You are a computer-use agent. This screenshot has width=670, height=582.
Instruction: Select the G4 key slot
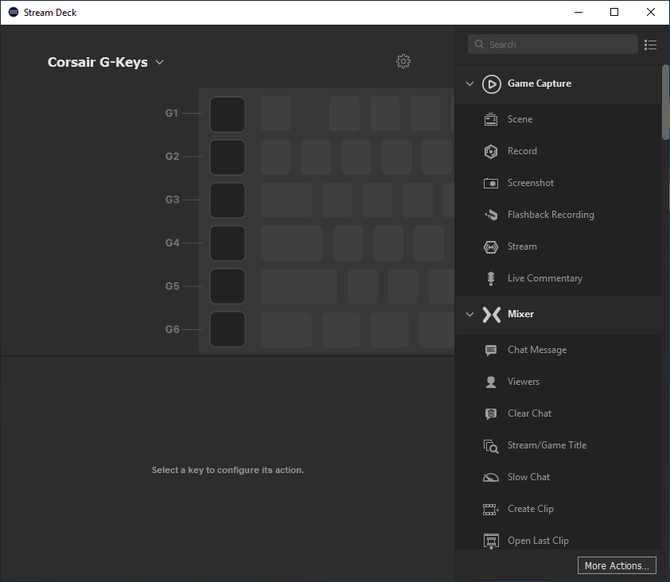227,243
